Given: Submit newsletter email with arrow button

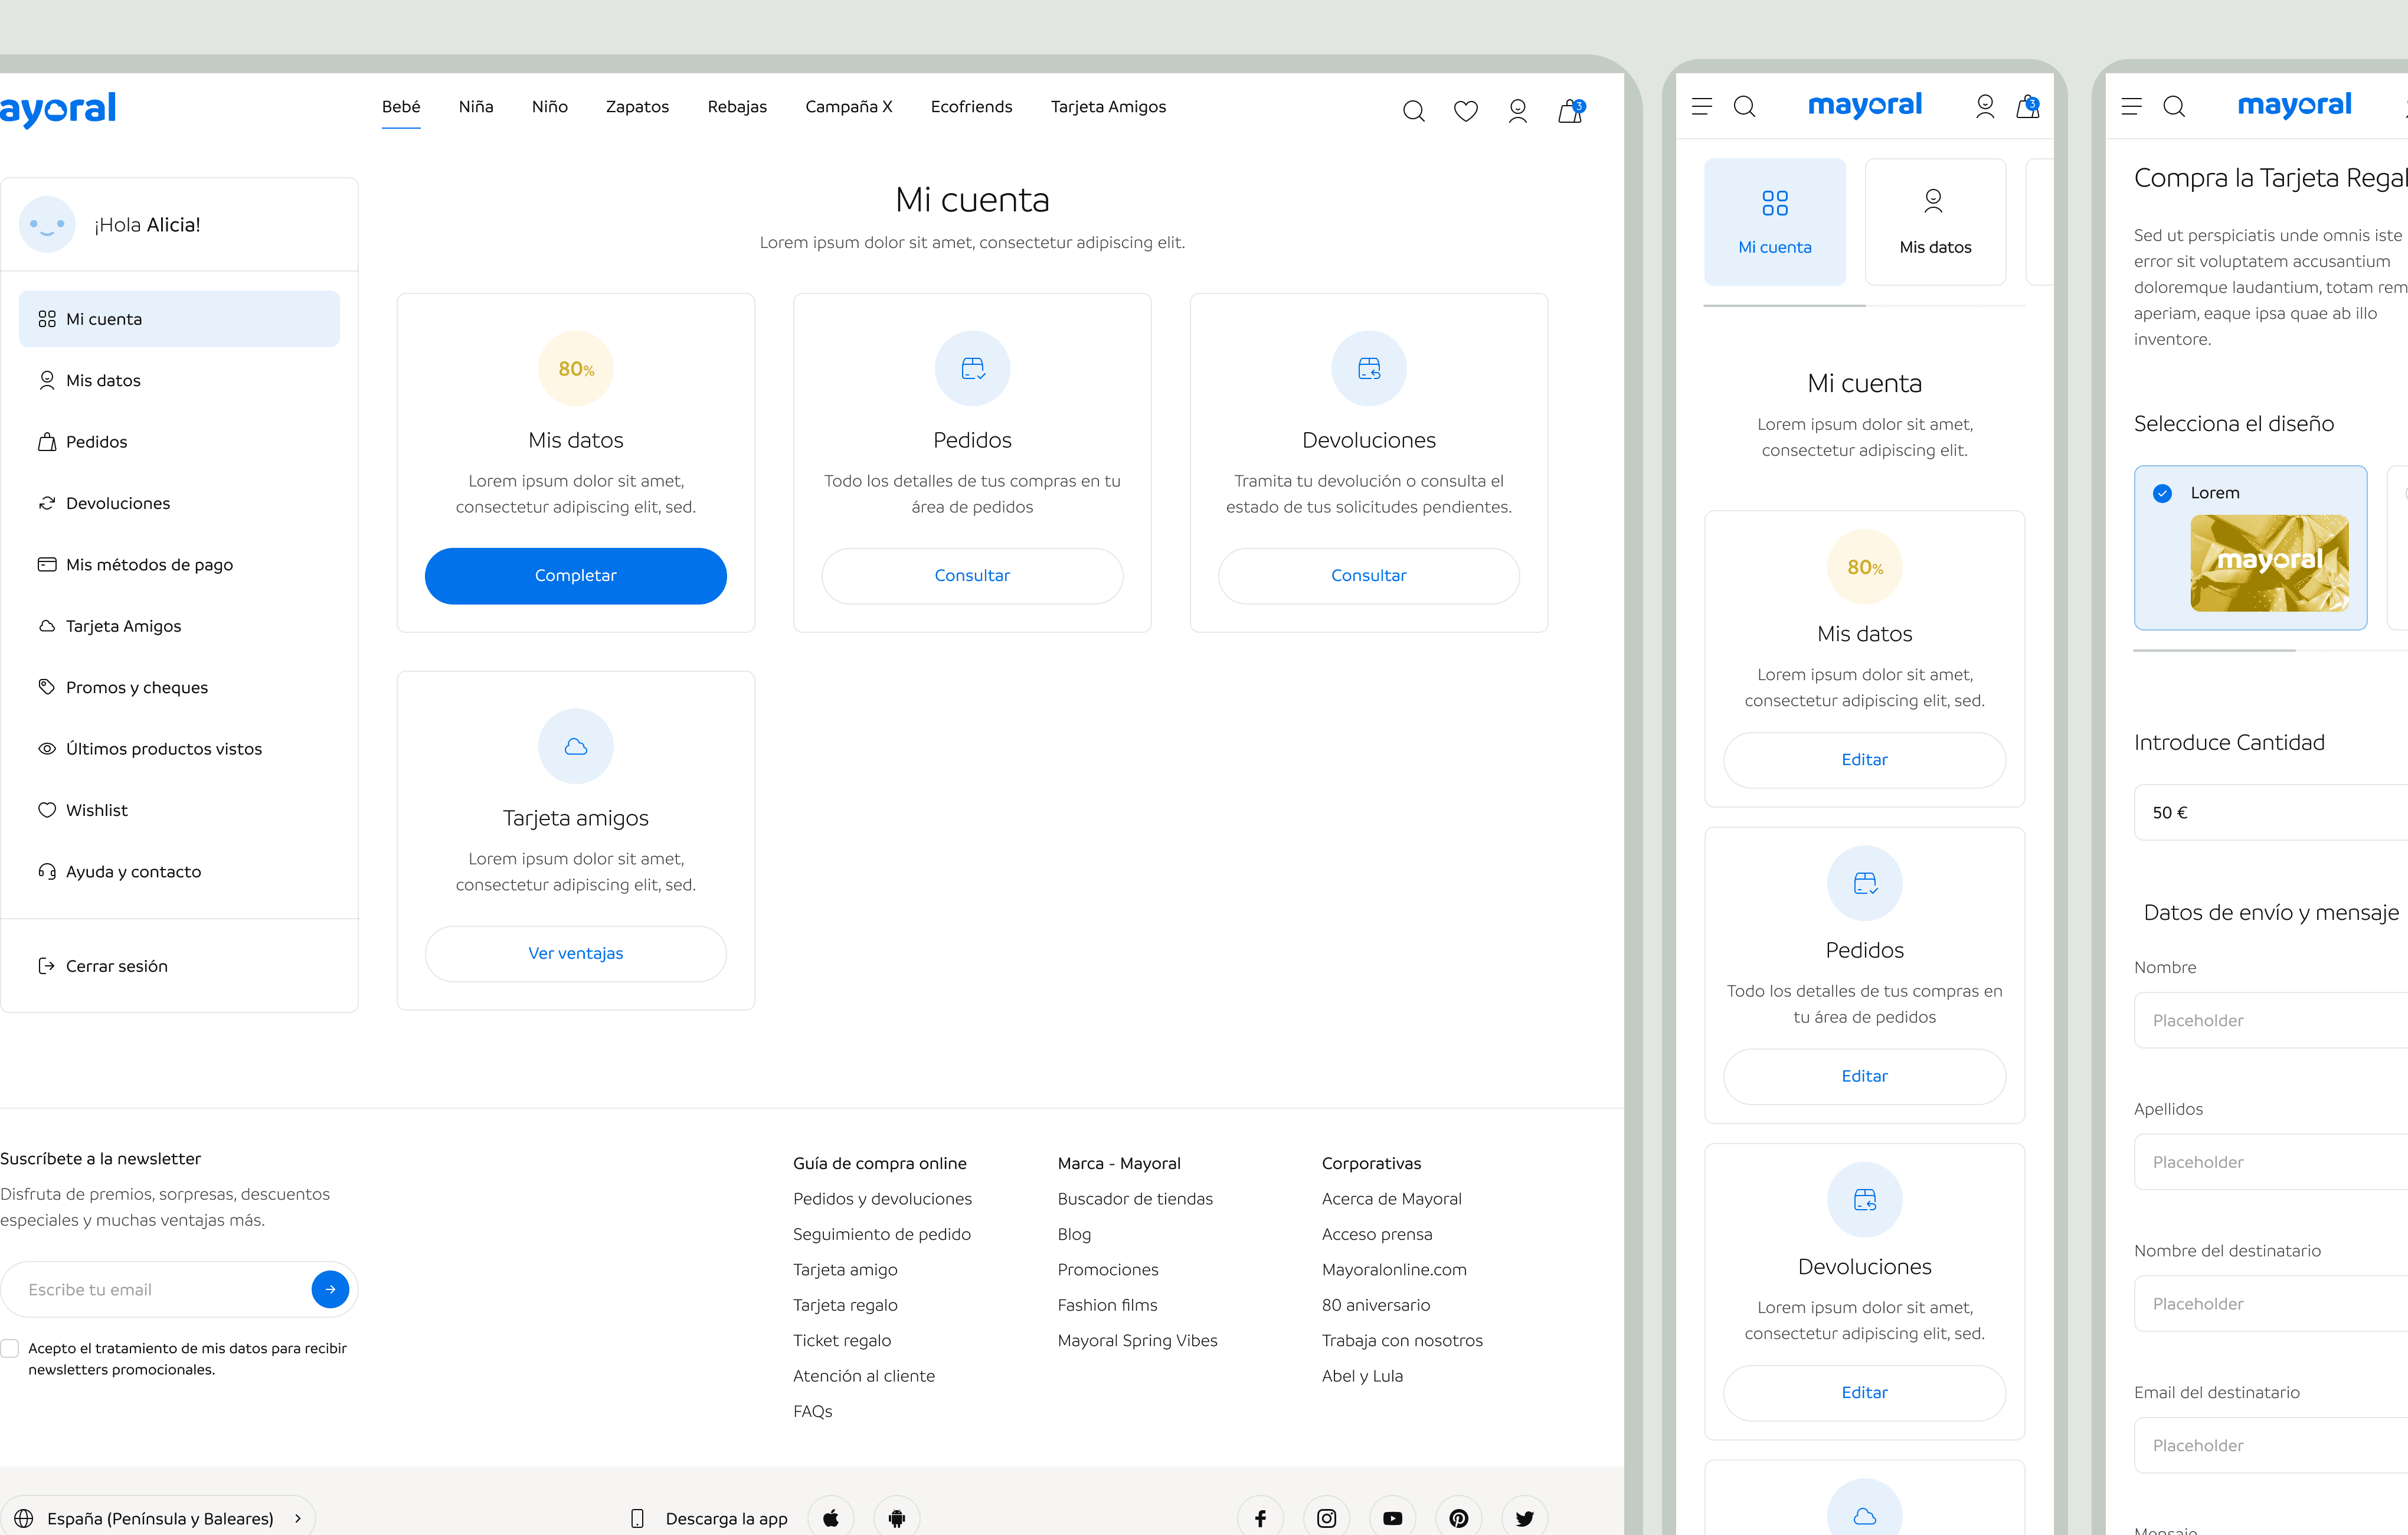Looking at the screenshot, I should [330, 1289].
